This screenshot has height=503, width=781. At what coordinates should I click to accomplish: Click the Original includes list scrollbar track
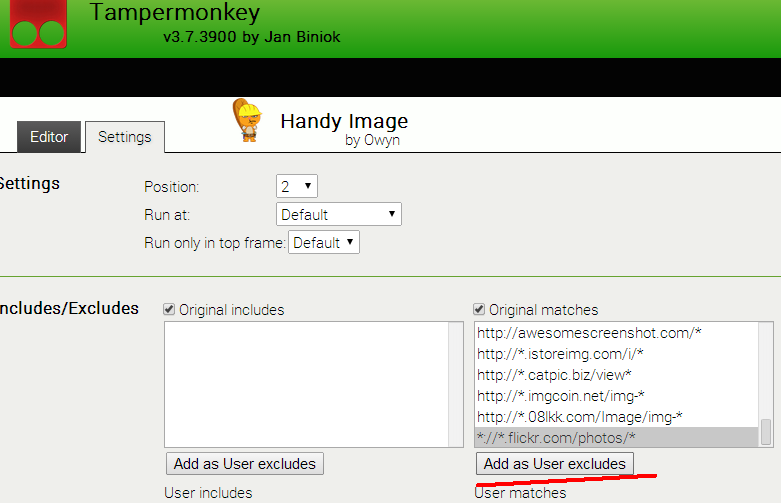tap(456, 384)
